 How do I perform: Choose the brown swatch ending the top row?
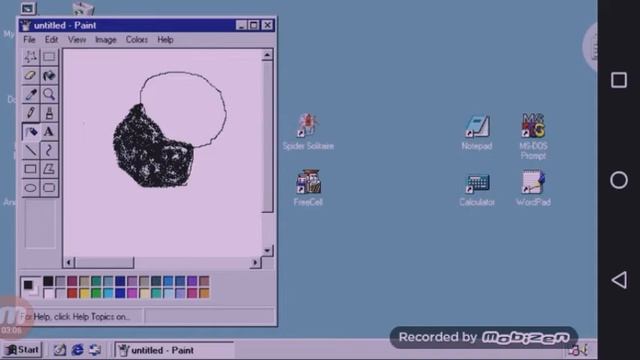pos(204,281)
